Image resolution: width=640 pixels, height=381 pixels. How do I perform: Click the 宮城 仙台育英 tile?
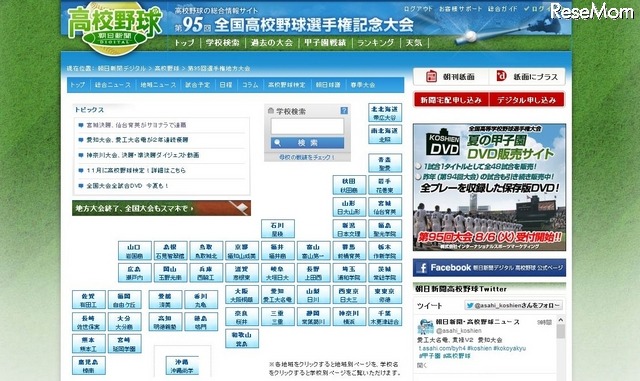click(x=385, y=207)
